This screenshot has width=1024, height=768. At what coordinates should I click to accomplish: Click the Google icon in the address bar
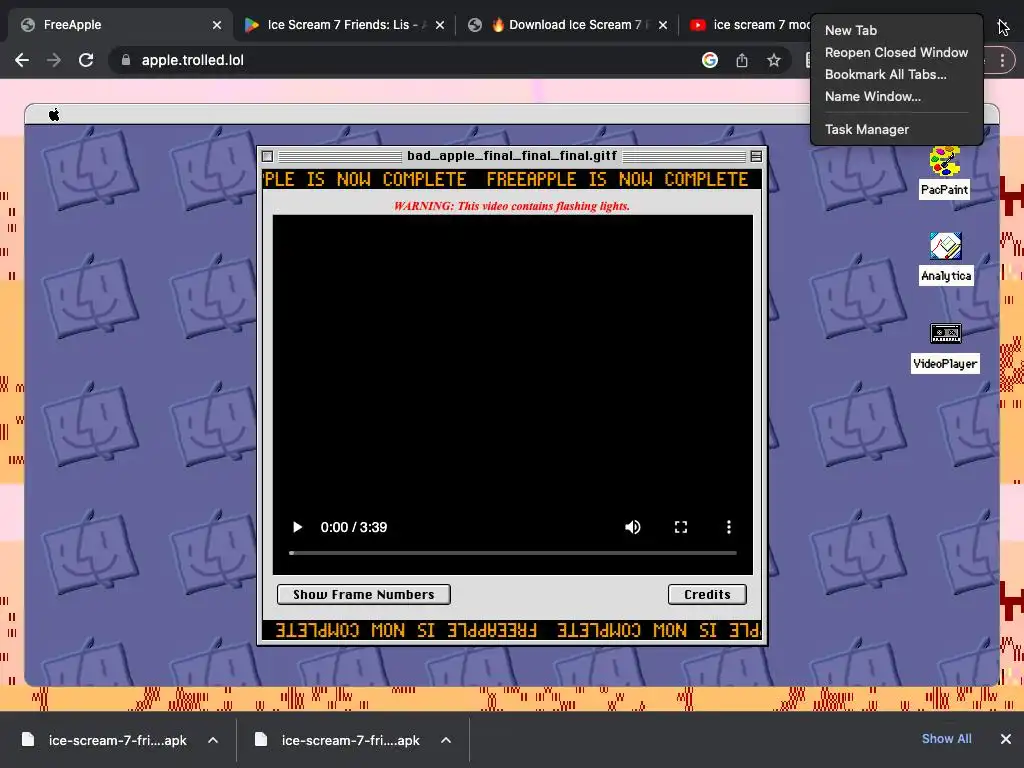point(710,60)
